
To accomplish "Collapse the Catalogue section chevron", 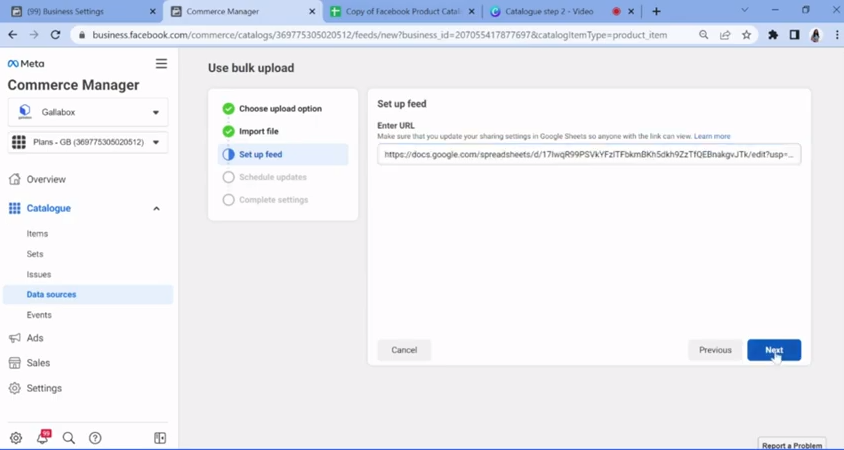I will (156, 208).
